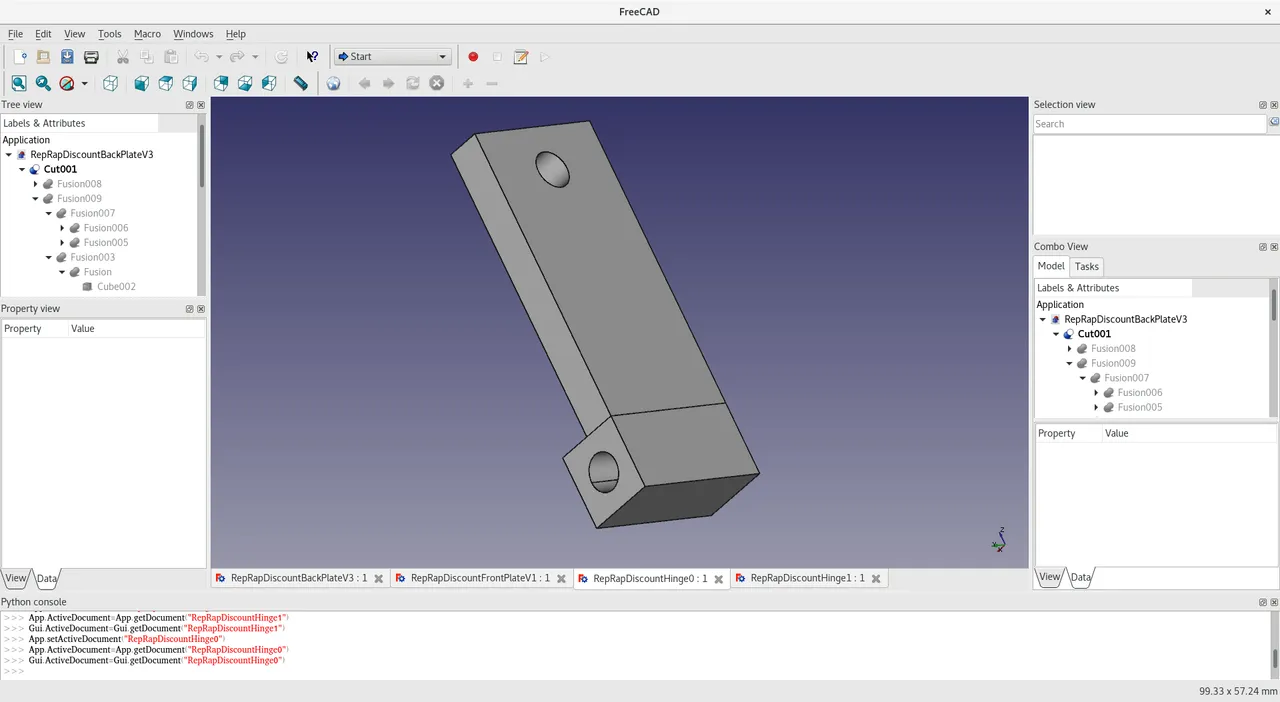Select View tab in left Property view
The image size is (1280, 702).
point(15,578)
